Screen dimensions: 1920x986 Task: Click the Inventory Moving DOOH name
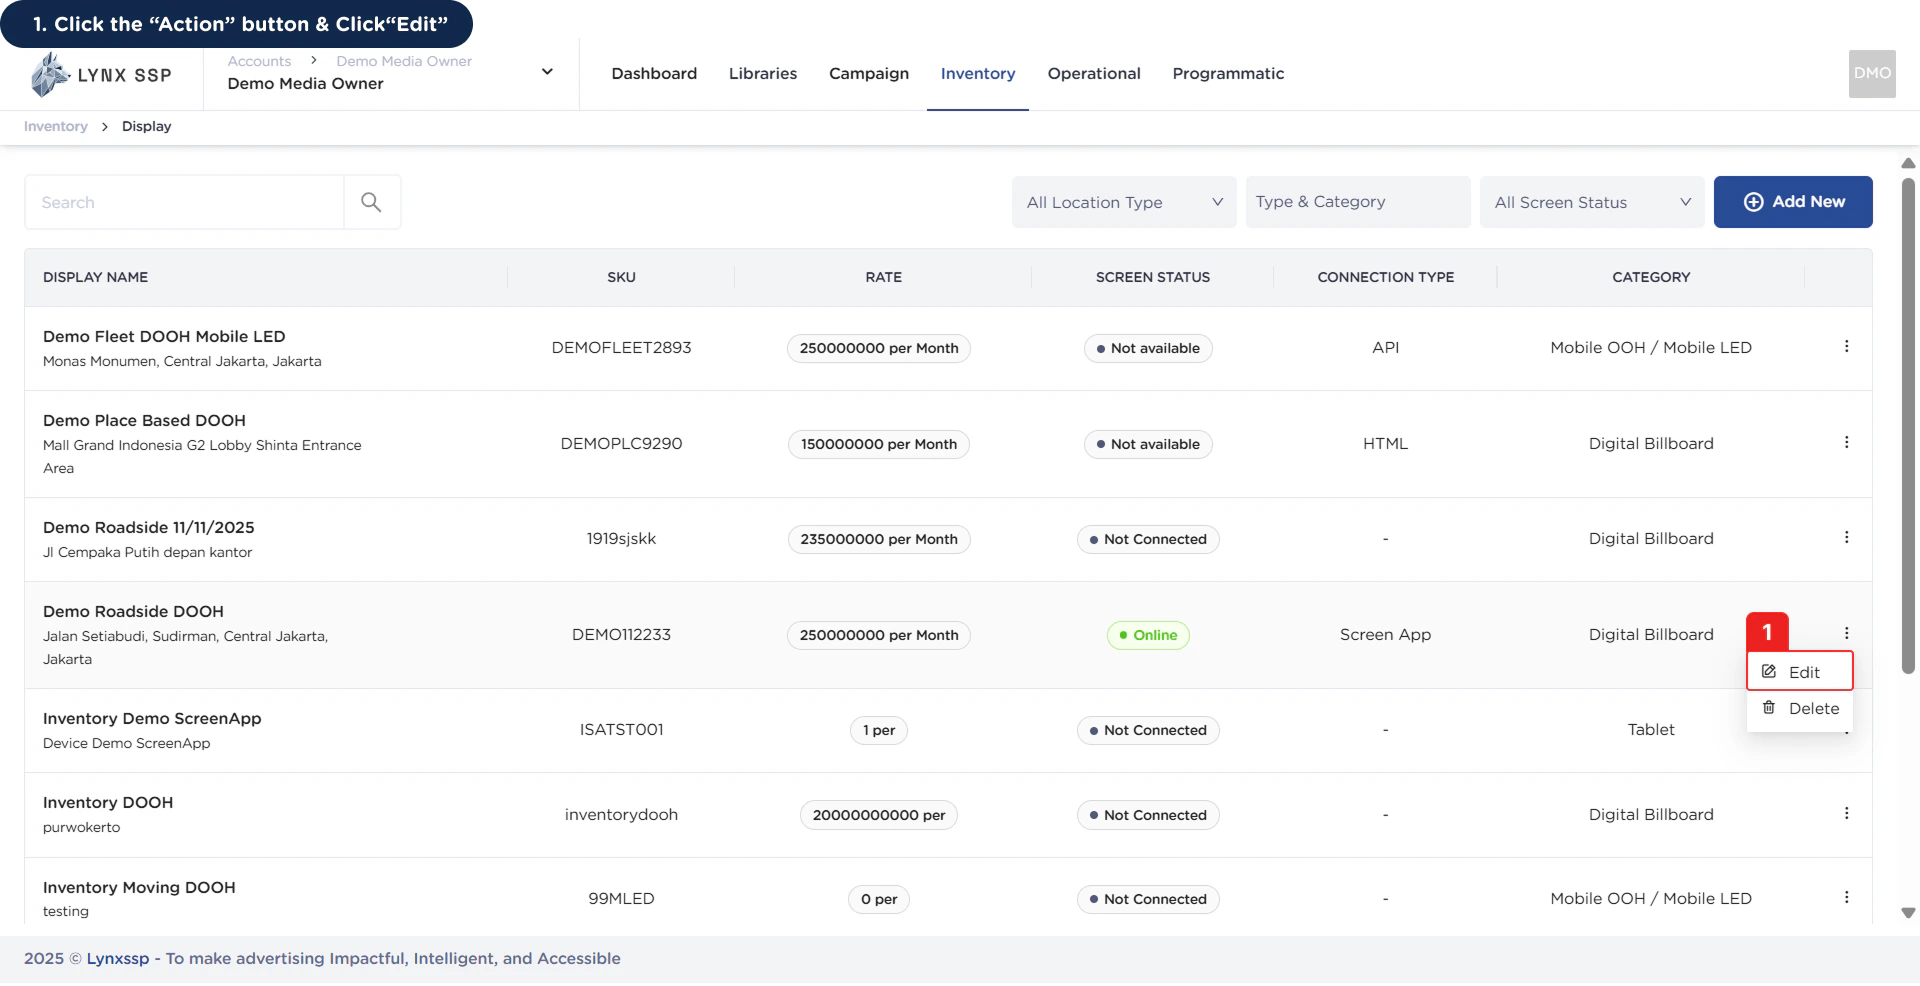pos(139,888)
